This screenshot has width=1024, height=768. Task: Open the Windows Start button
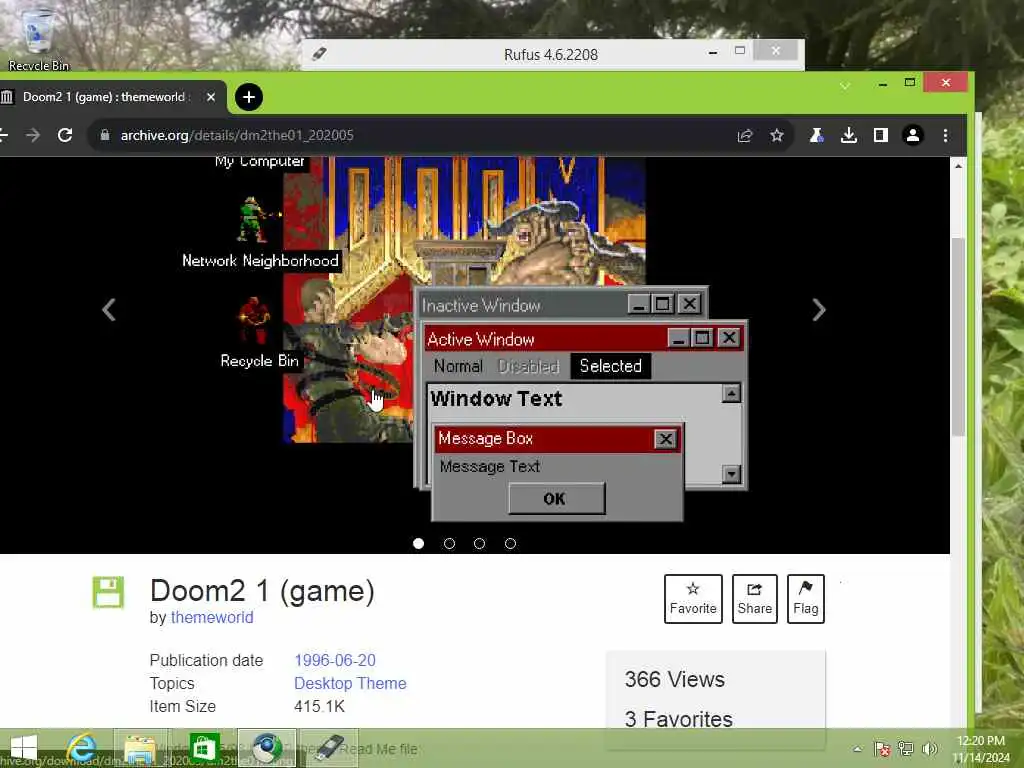(24, 748)
